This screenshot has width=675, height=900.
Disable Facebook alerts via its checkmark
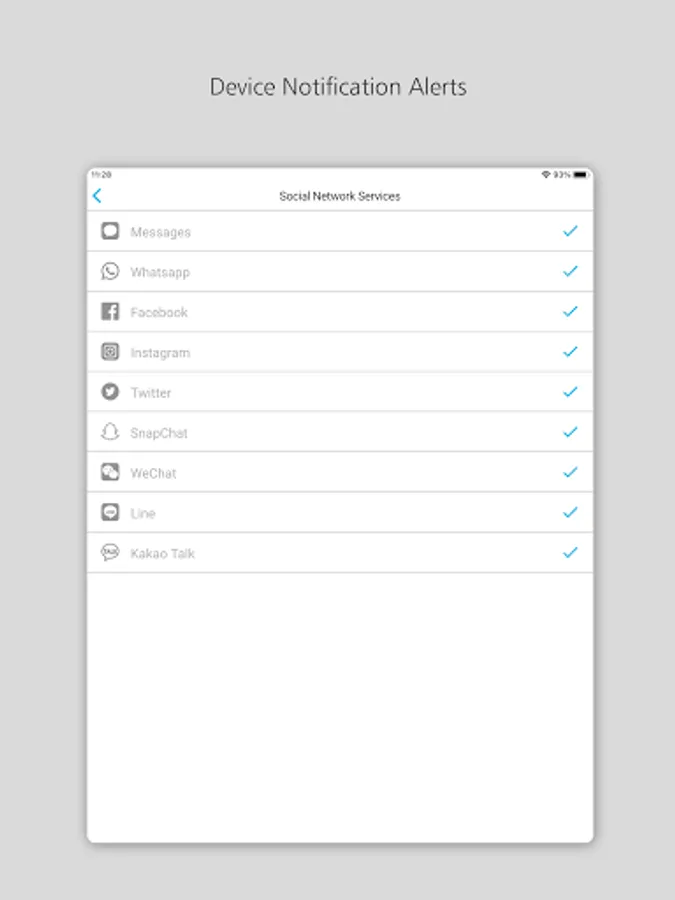[570, 311]
